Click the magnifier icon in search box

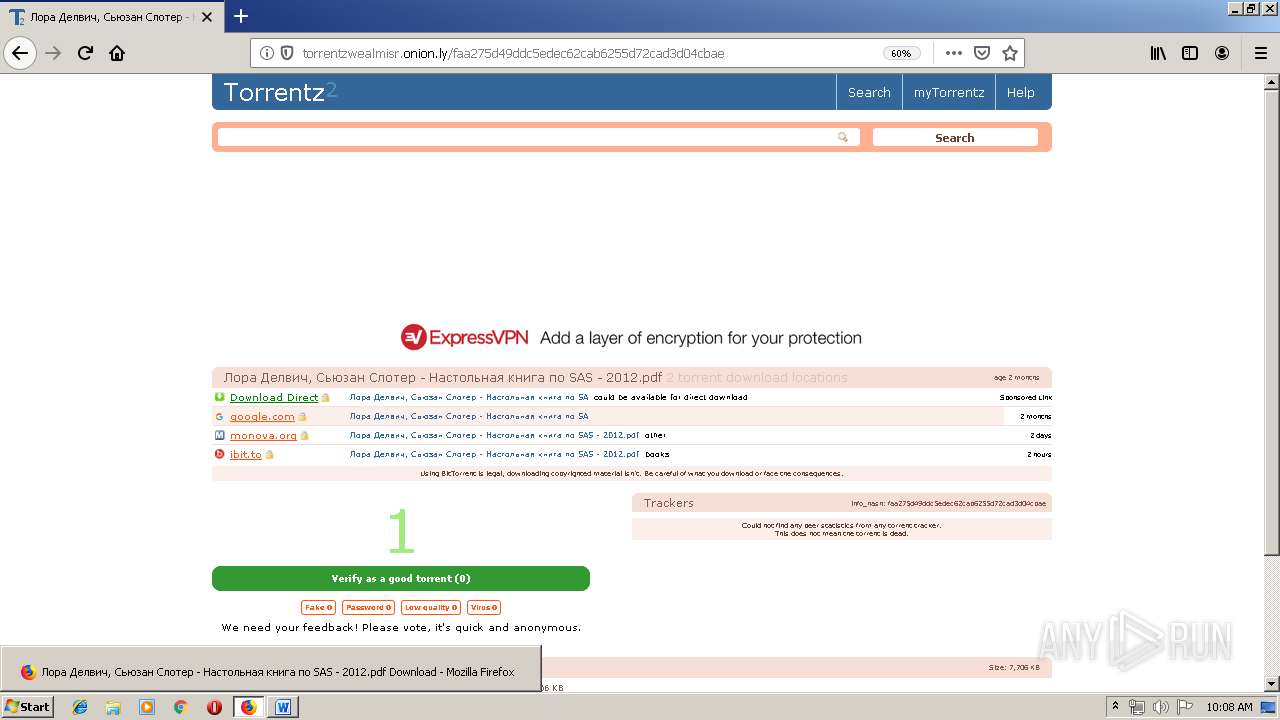(x=843, y=137)
